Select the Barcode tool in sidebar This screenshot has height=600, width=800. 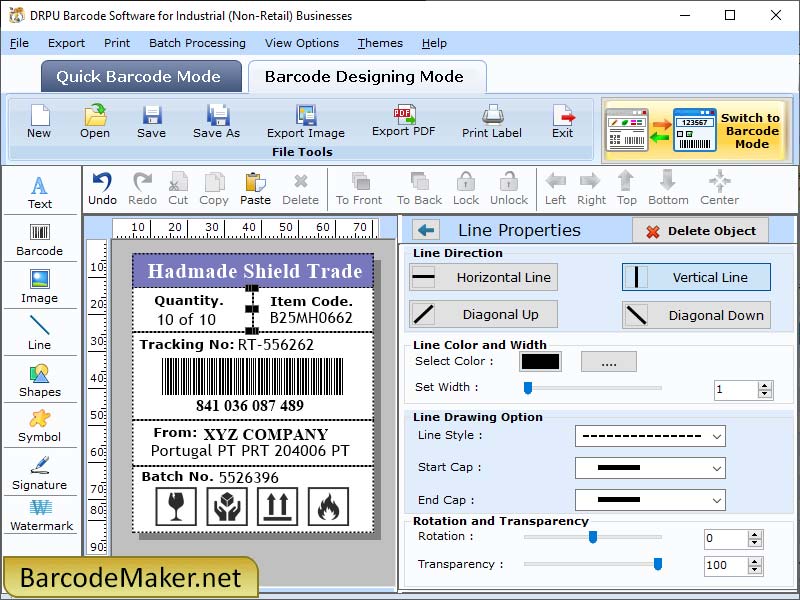[x=40, y=238]
